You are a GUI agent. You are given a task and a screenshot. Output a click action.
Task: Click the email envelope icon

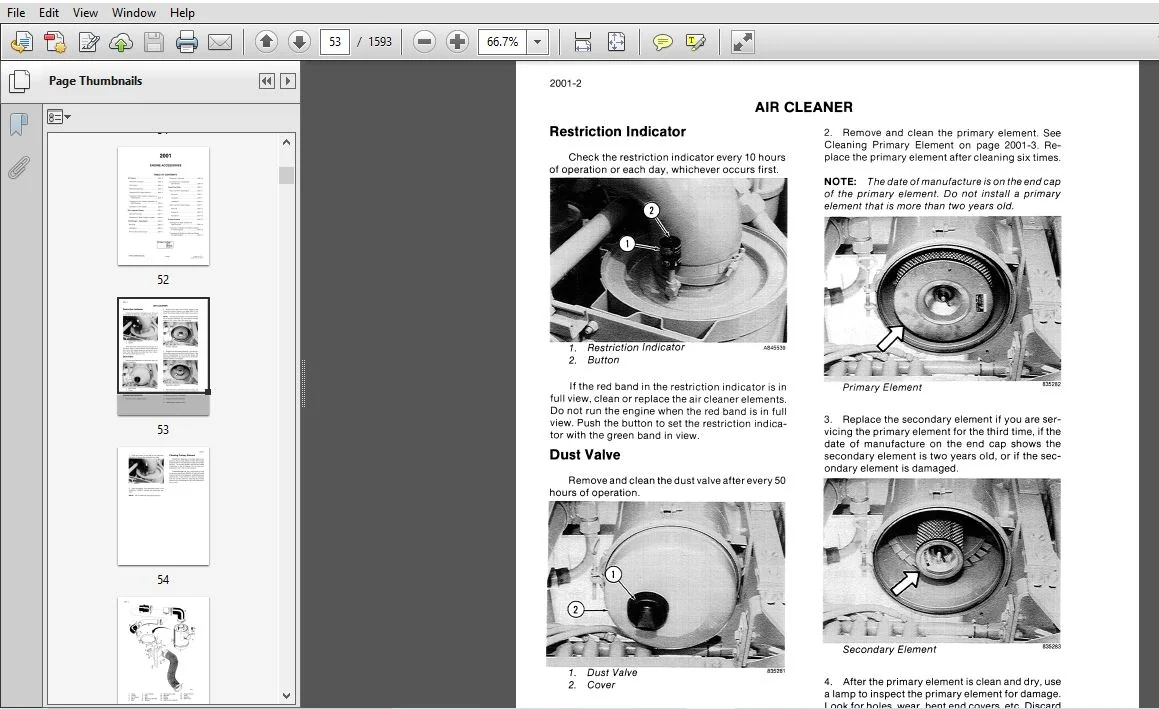220,42
